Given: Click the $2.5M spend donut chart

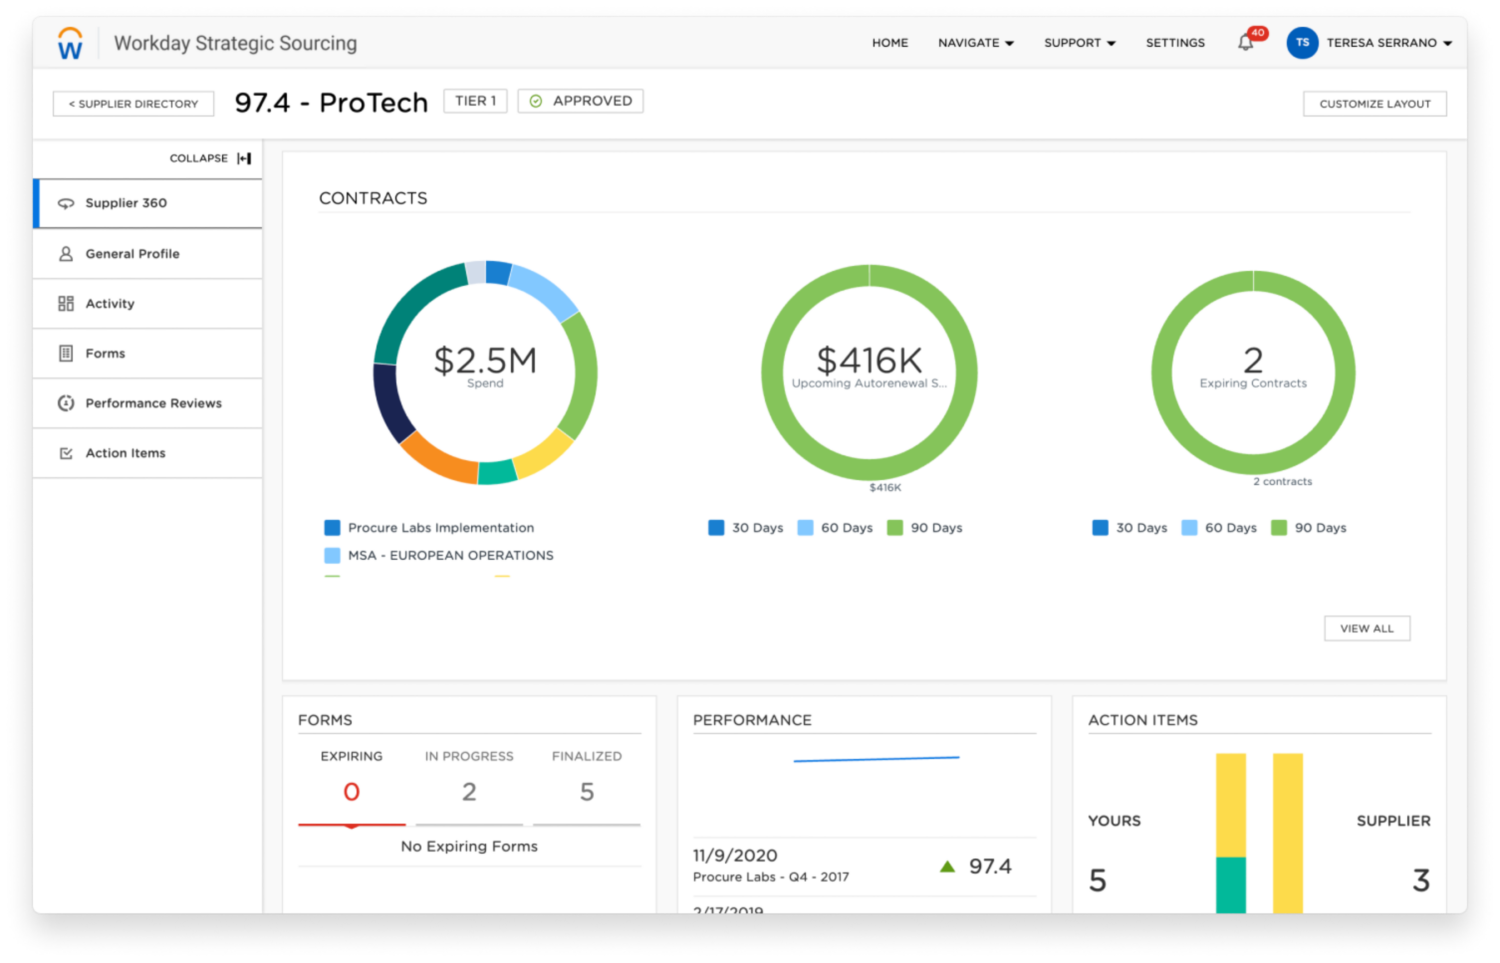Looking at the screenshot, I should (x=484, y=371).
